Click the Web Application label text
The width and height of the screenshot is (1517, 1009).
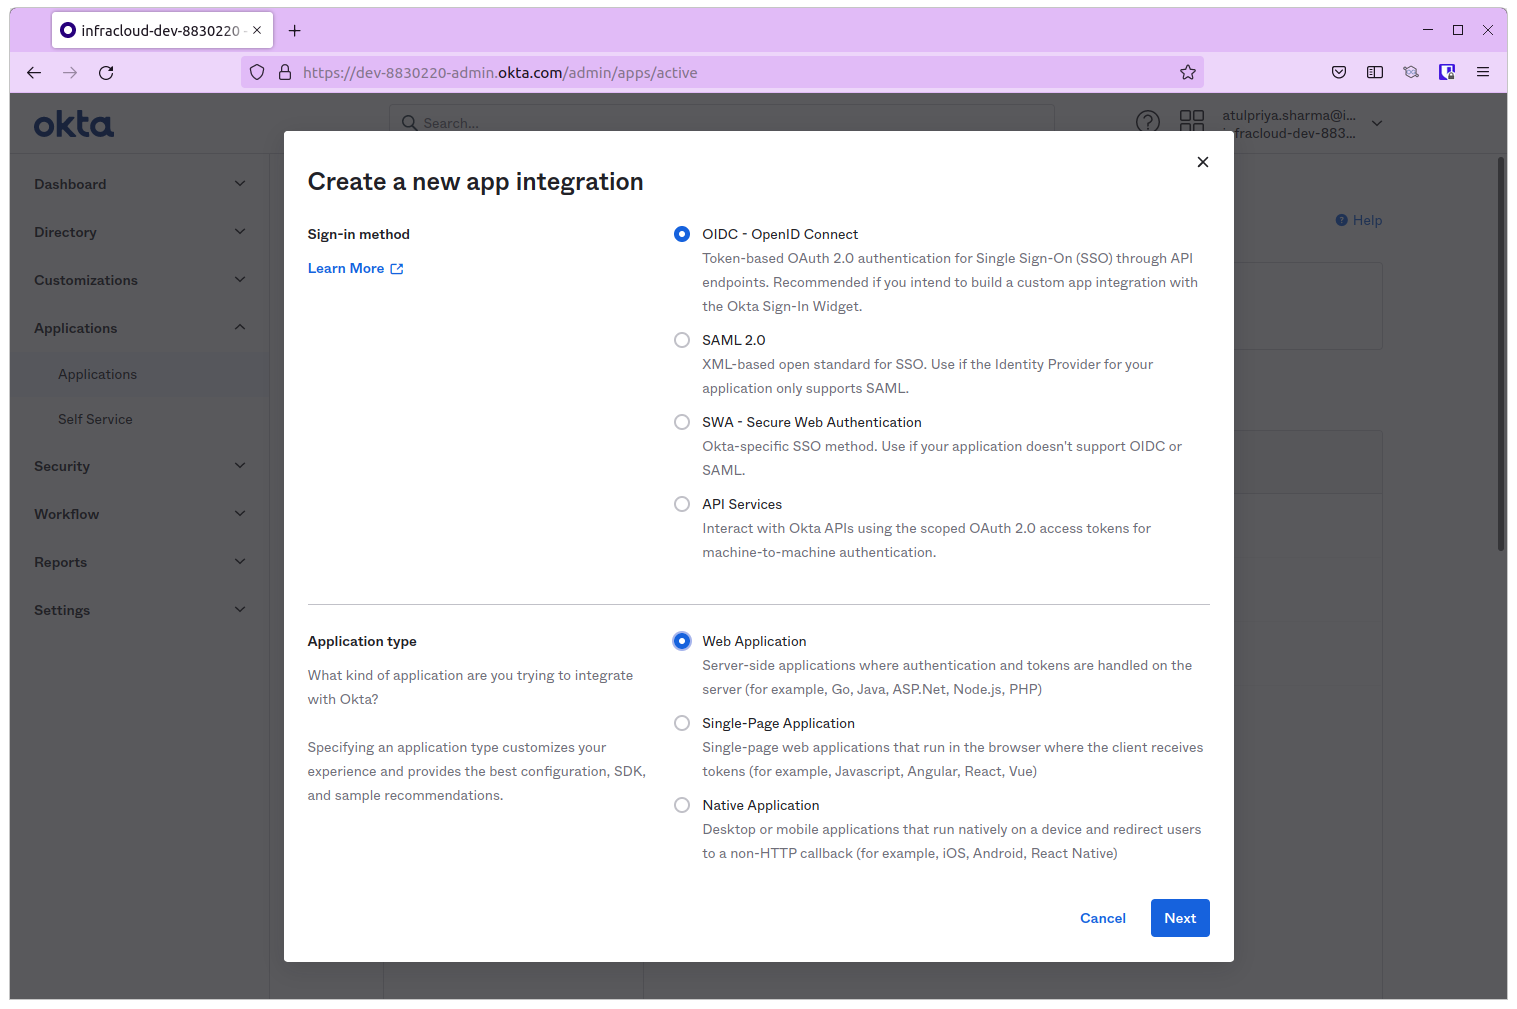click(x=754, y=641)
